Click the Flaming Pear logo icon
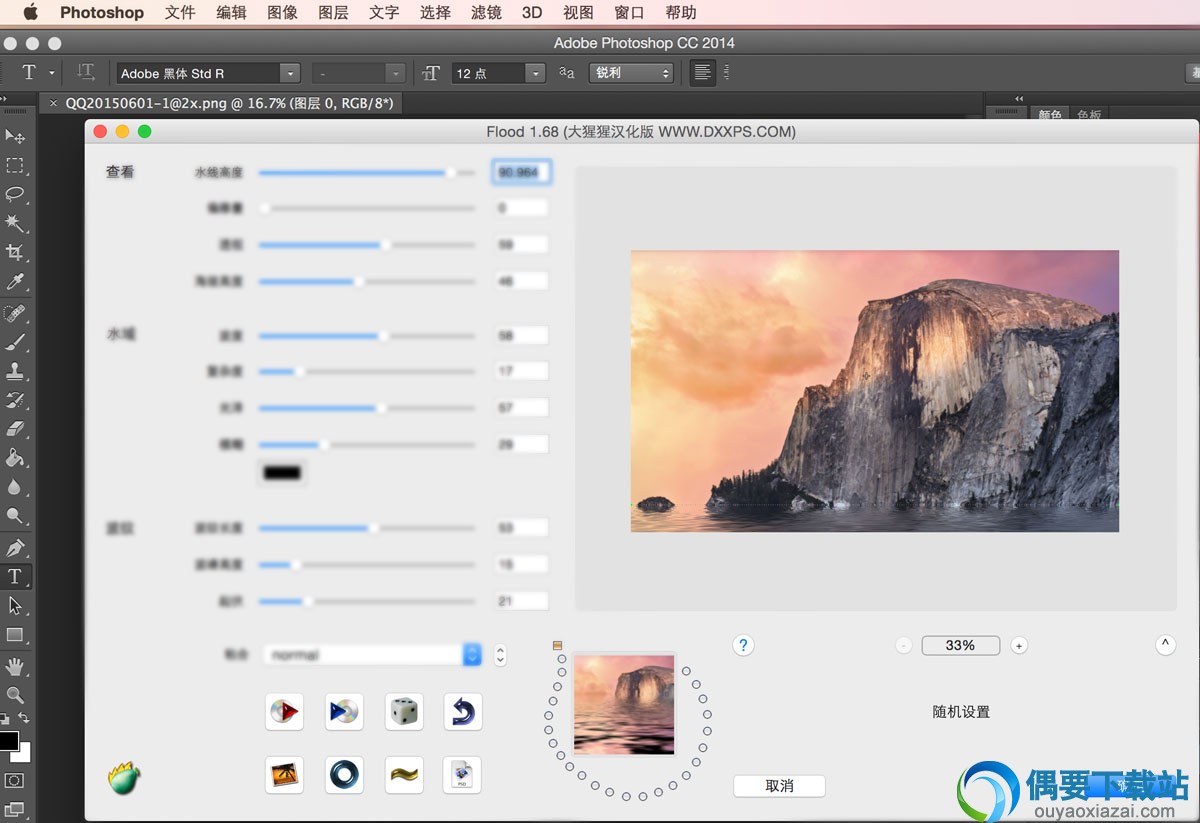This screenshot has width=1200, height=823. (x=124, y=779)
